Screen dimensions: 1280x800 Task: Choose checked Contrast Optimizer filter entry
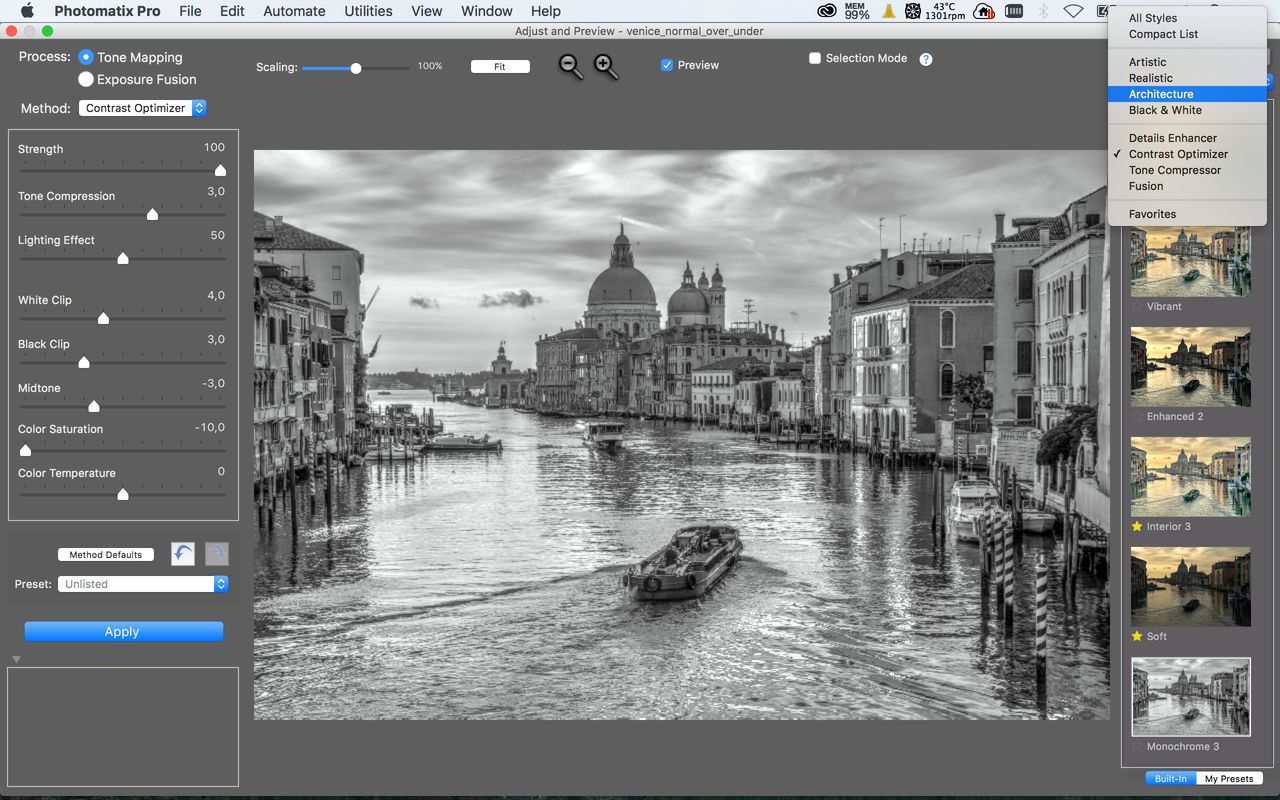coord(1187,154)
